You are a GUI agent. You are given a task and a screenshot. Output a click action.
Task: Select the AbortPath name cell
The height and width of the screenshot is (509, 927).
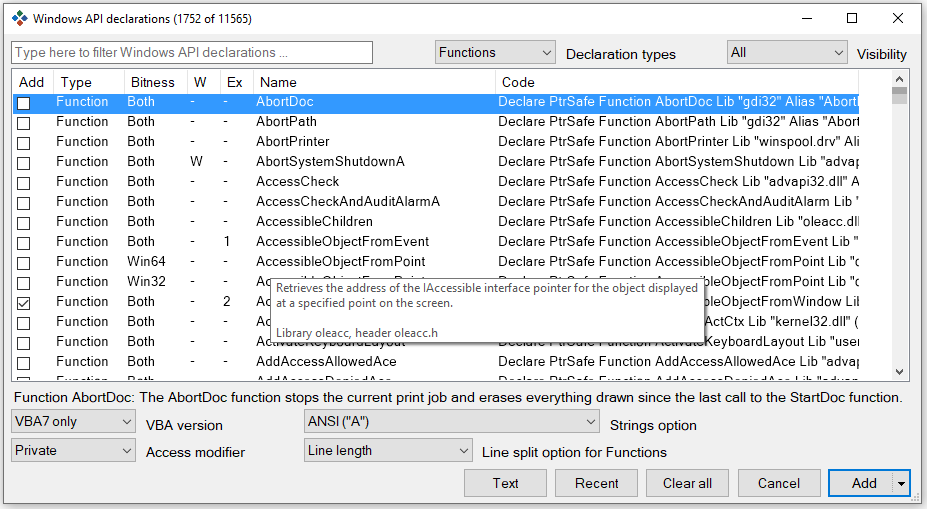point(286,122)
